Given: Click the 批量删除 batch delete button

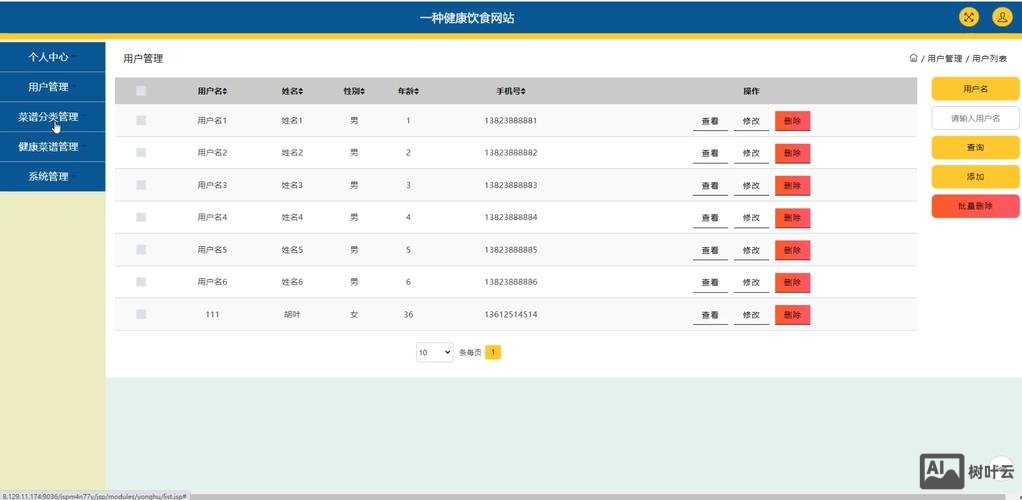Looking at the screenshot, I should coord(975,206).
